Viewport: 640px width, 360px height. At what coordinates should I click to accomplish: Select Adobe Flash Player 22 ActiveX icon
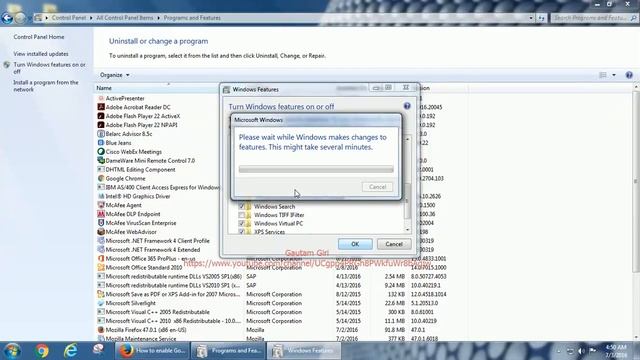pos(101,116)
